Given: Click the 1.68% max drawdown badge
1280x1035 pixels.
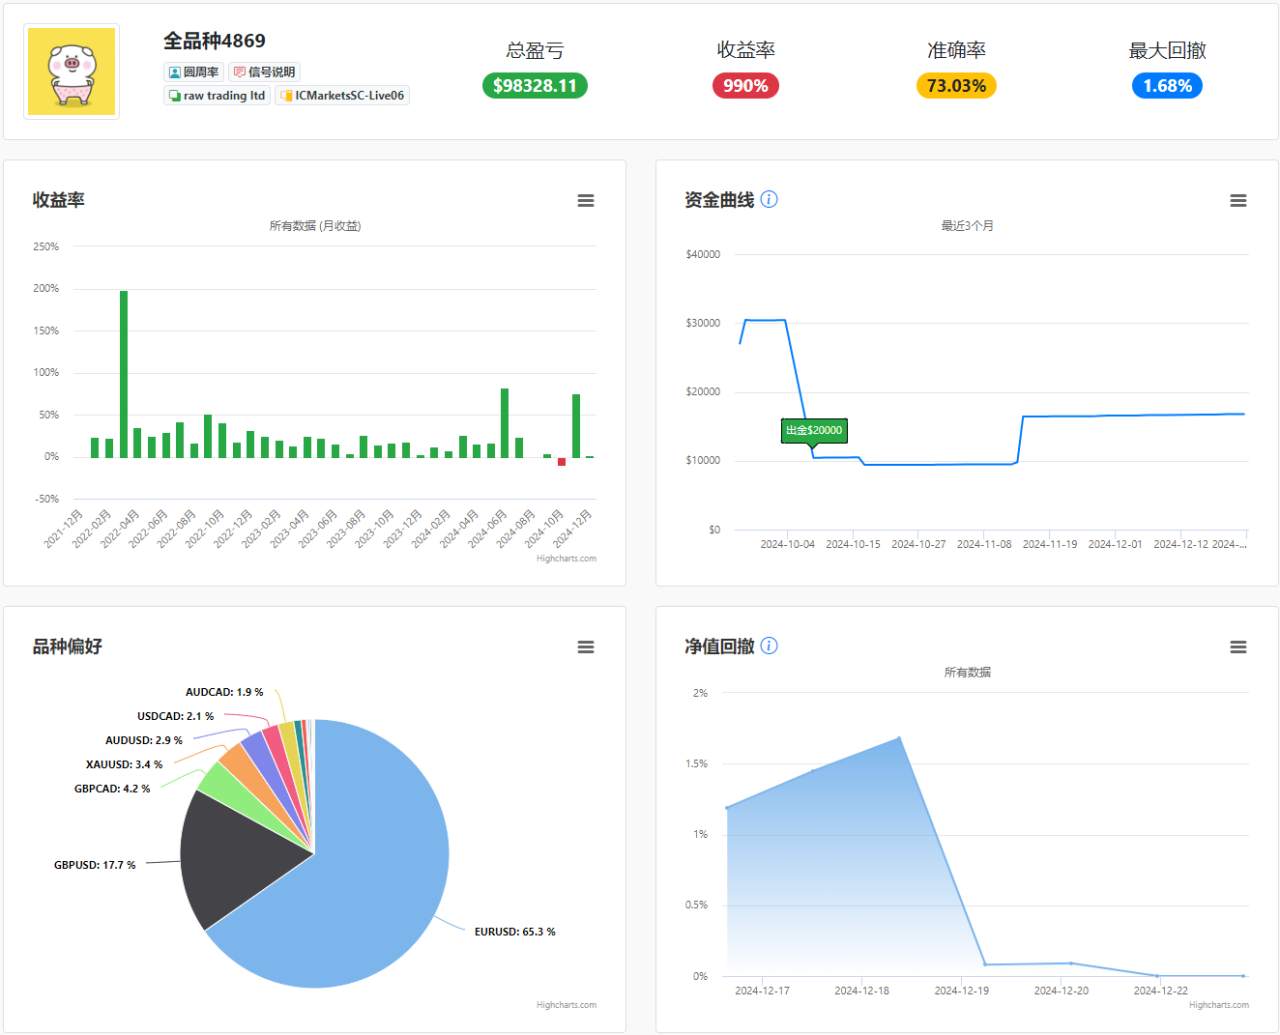Looking at the screenshot, I should point(1167,86).
